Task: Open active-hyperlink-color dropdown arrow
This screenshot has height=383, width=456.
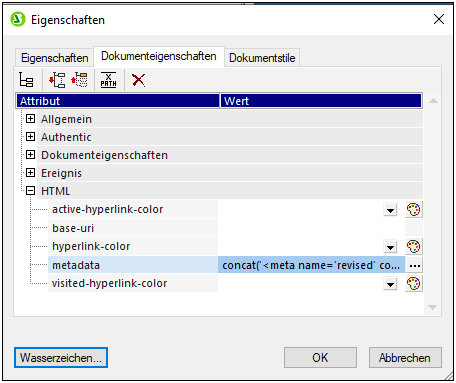Action: (x=390, y=210)
